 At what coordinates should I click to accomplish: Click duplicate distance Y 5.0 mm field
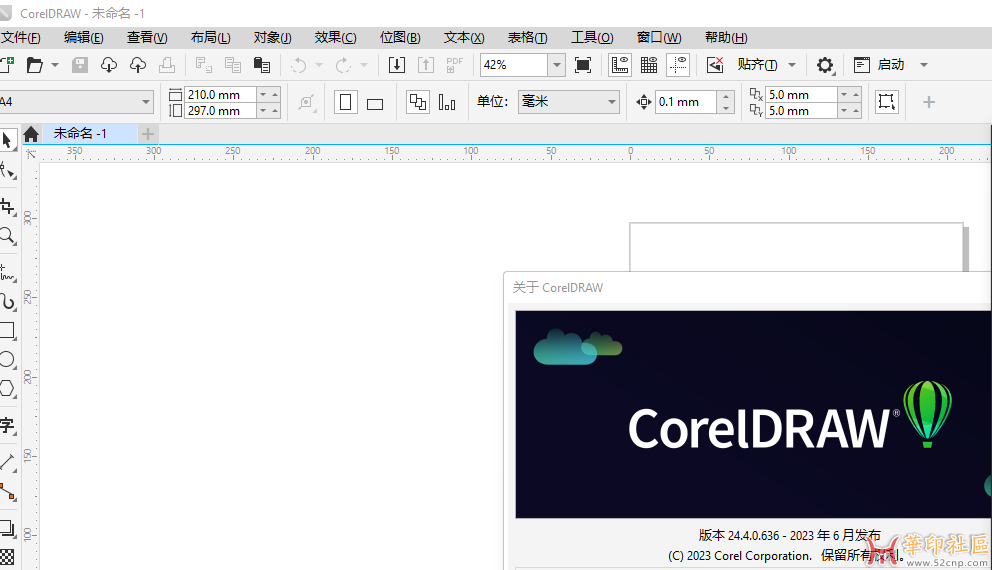pos(800,111)
